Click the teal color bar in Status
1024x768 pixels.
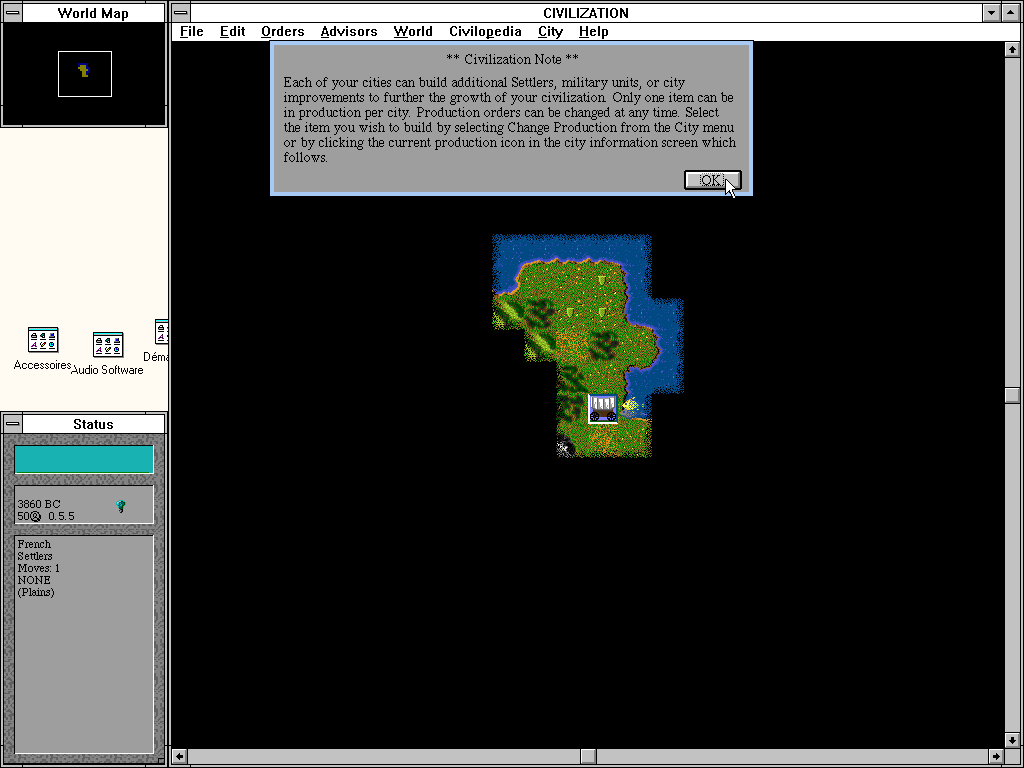[x=84, y=459]
